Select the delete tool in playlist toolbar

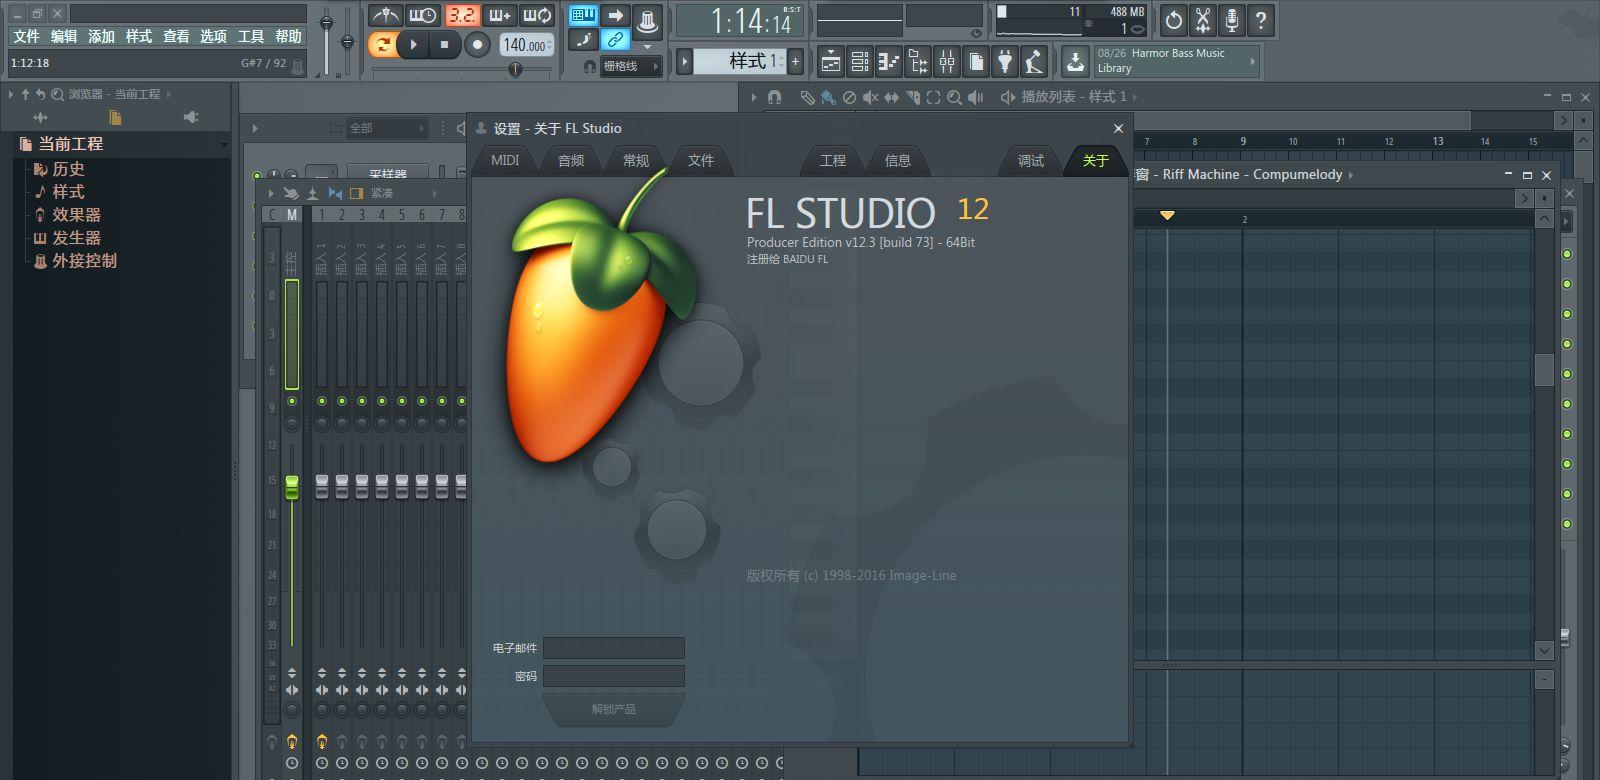(x=849, y=97)
